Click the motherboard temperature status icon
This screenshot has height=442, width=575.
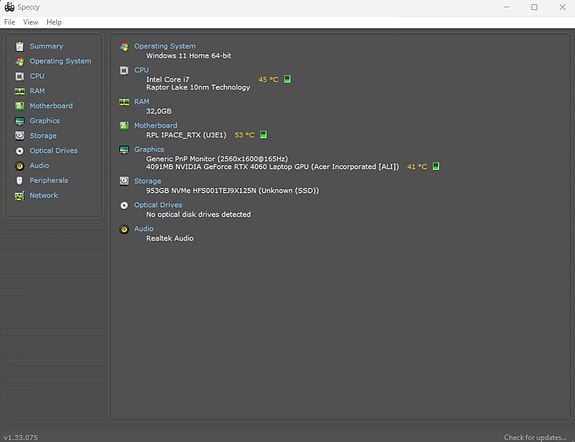pyautogui.click(x=263, y=135)
